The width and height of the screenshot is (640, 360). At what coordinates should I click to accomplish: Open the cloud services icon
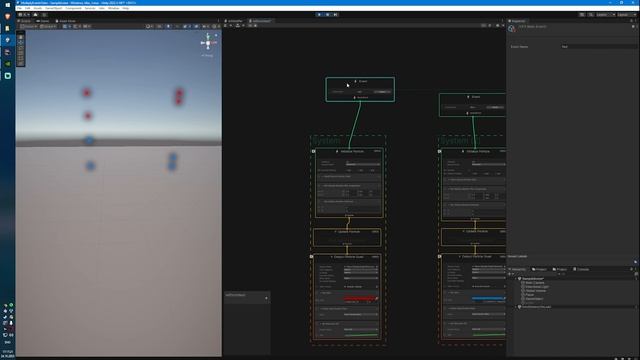pos(36,15)
